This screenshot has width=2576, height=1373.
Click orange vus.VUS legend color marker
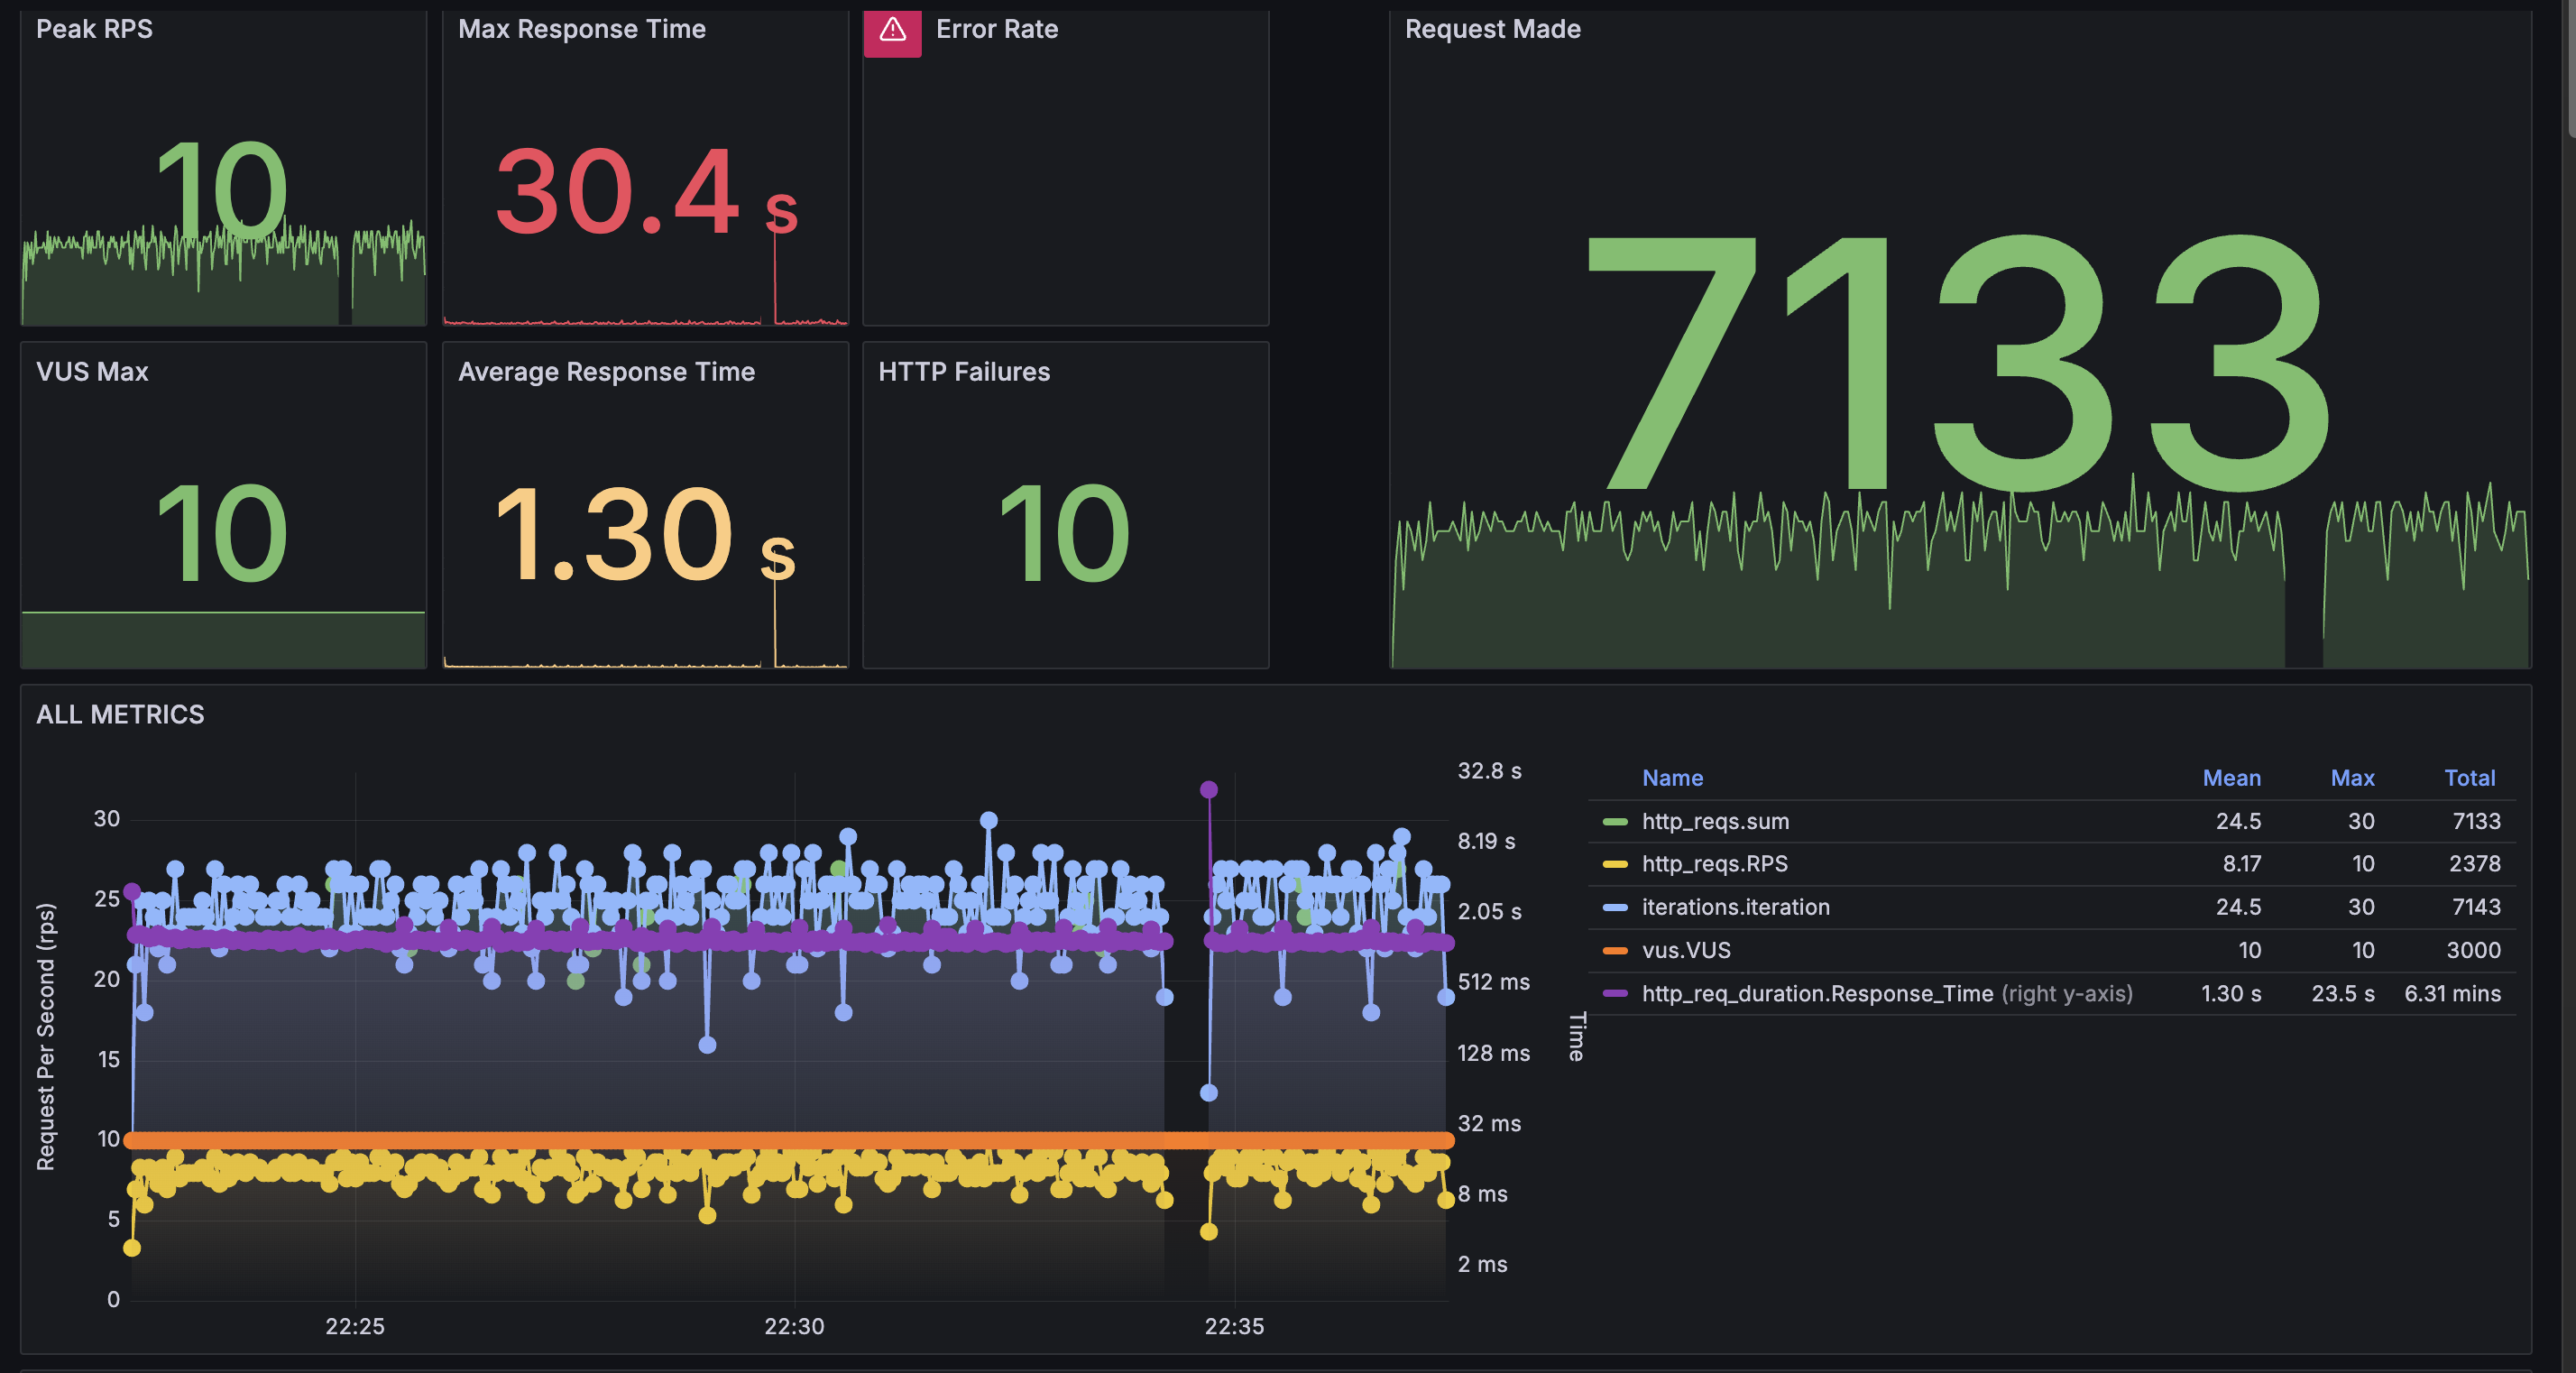[x=1614, y=950]
